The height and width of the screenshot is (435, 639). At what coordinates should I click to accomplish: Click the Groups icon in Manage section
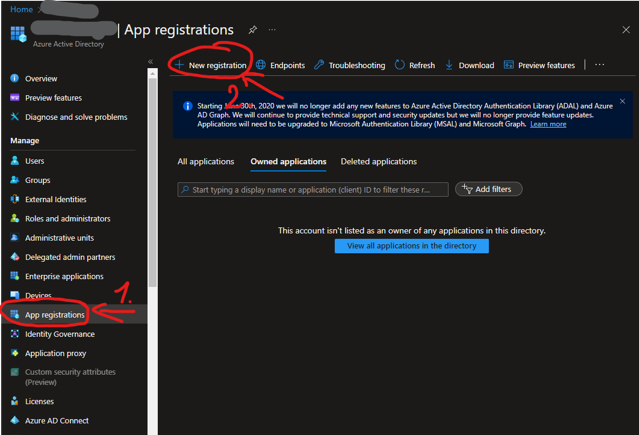15,180
